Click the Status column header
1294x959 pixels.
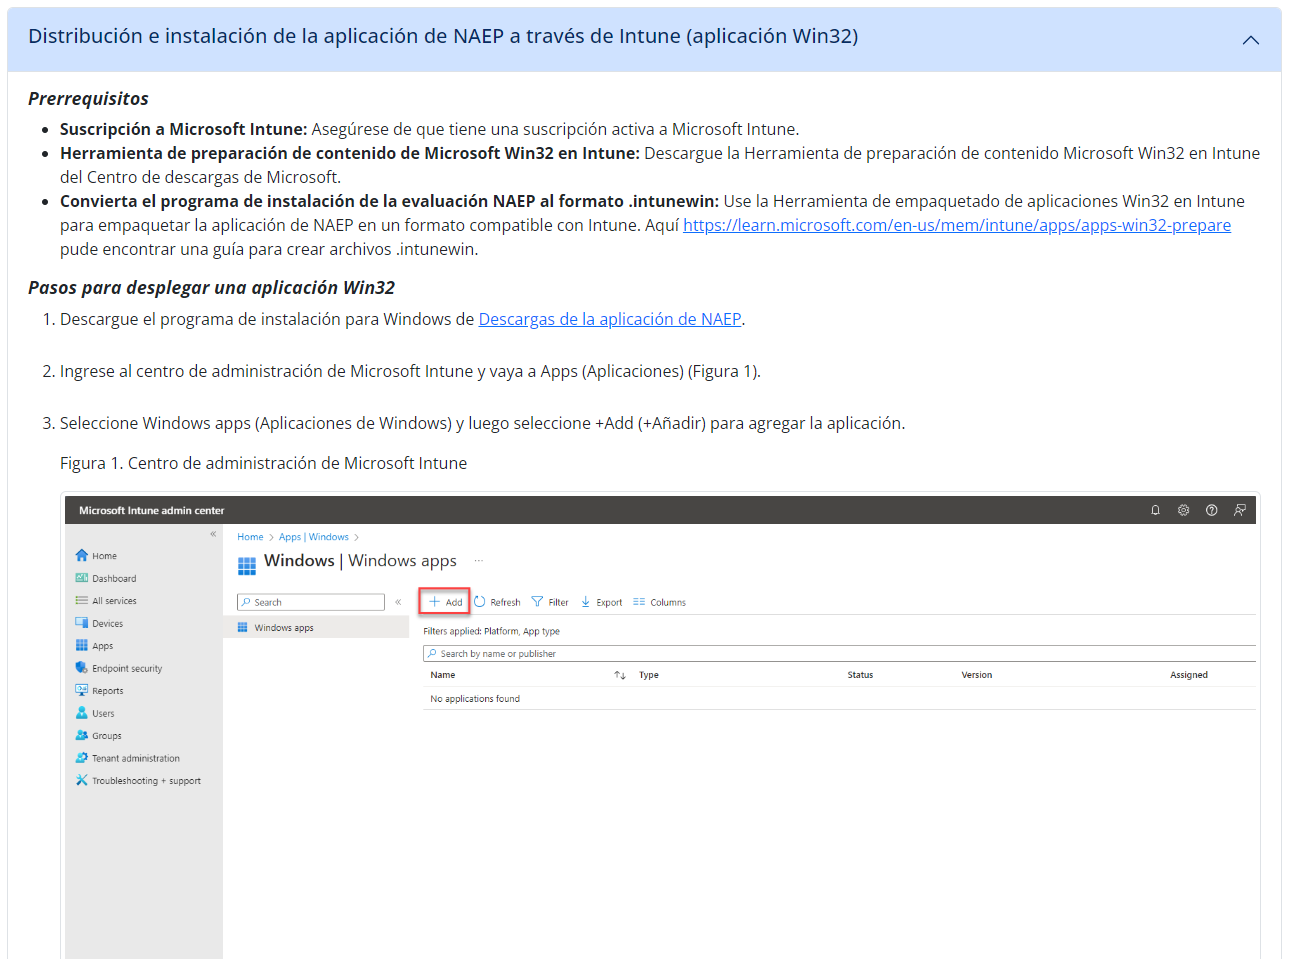860,675
